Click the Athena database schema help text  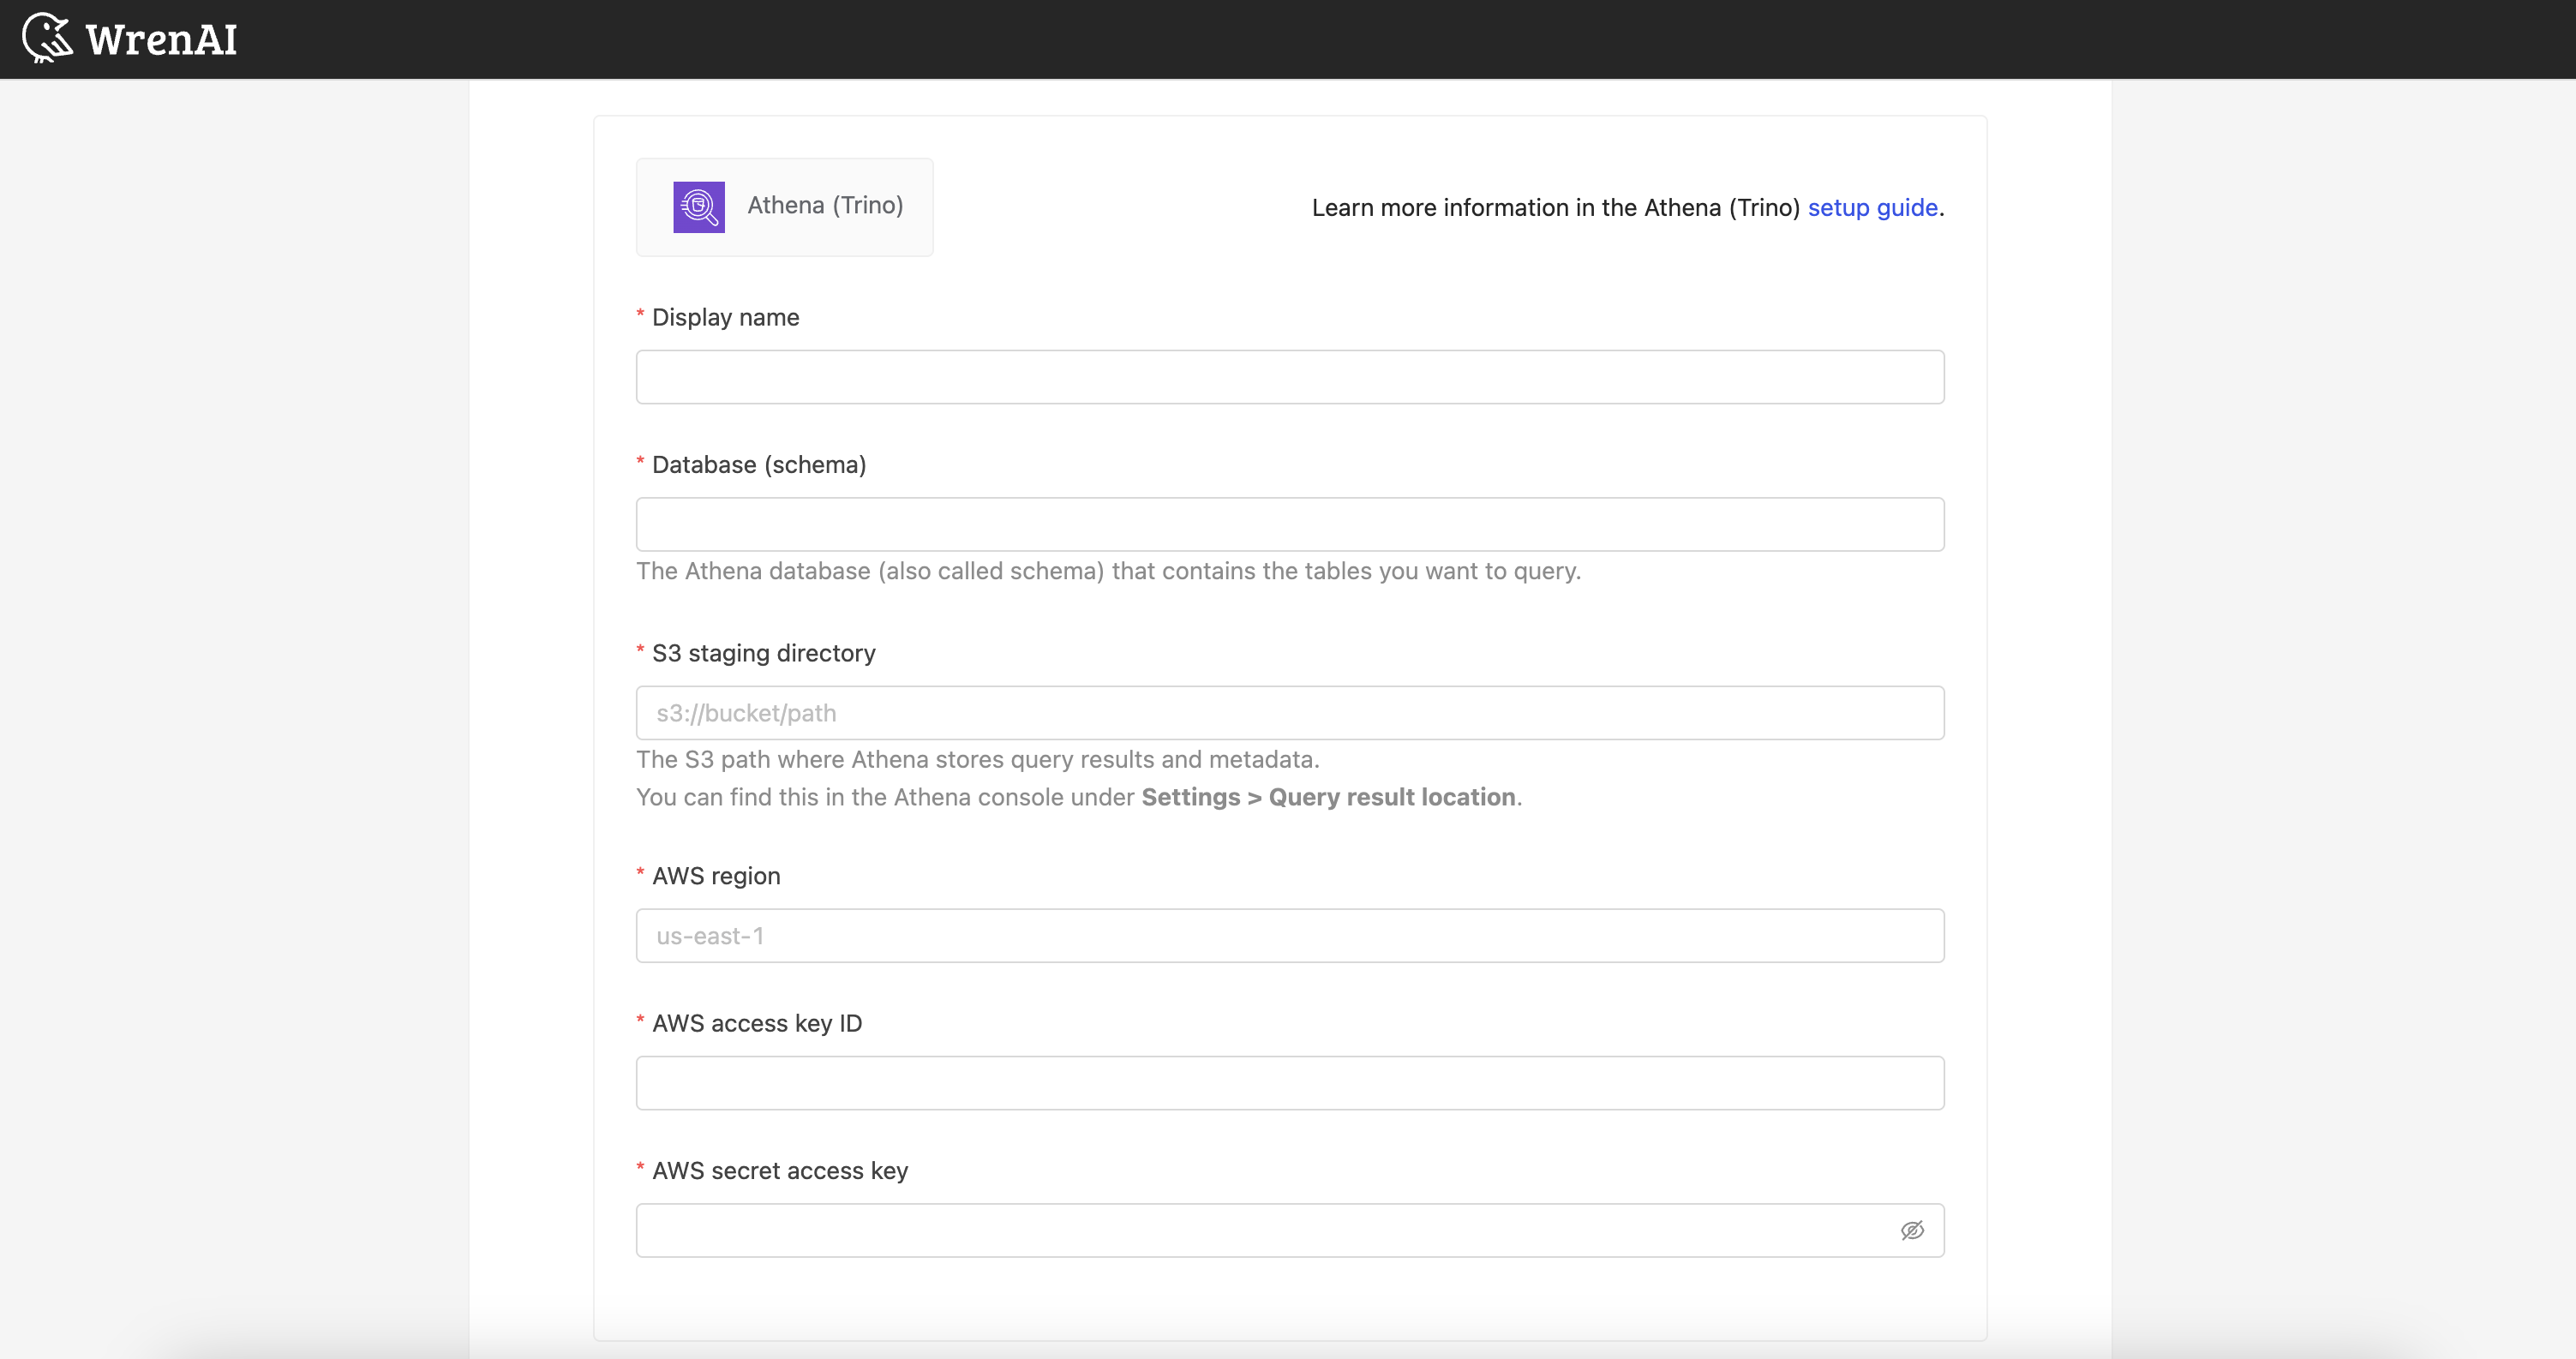click(1108, 571)
